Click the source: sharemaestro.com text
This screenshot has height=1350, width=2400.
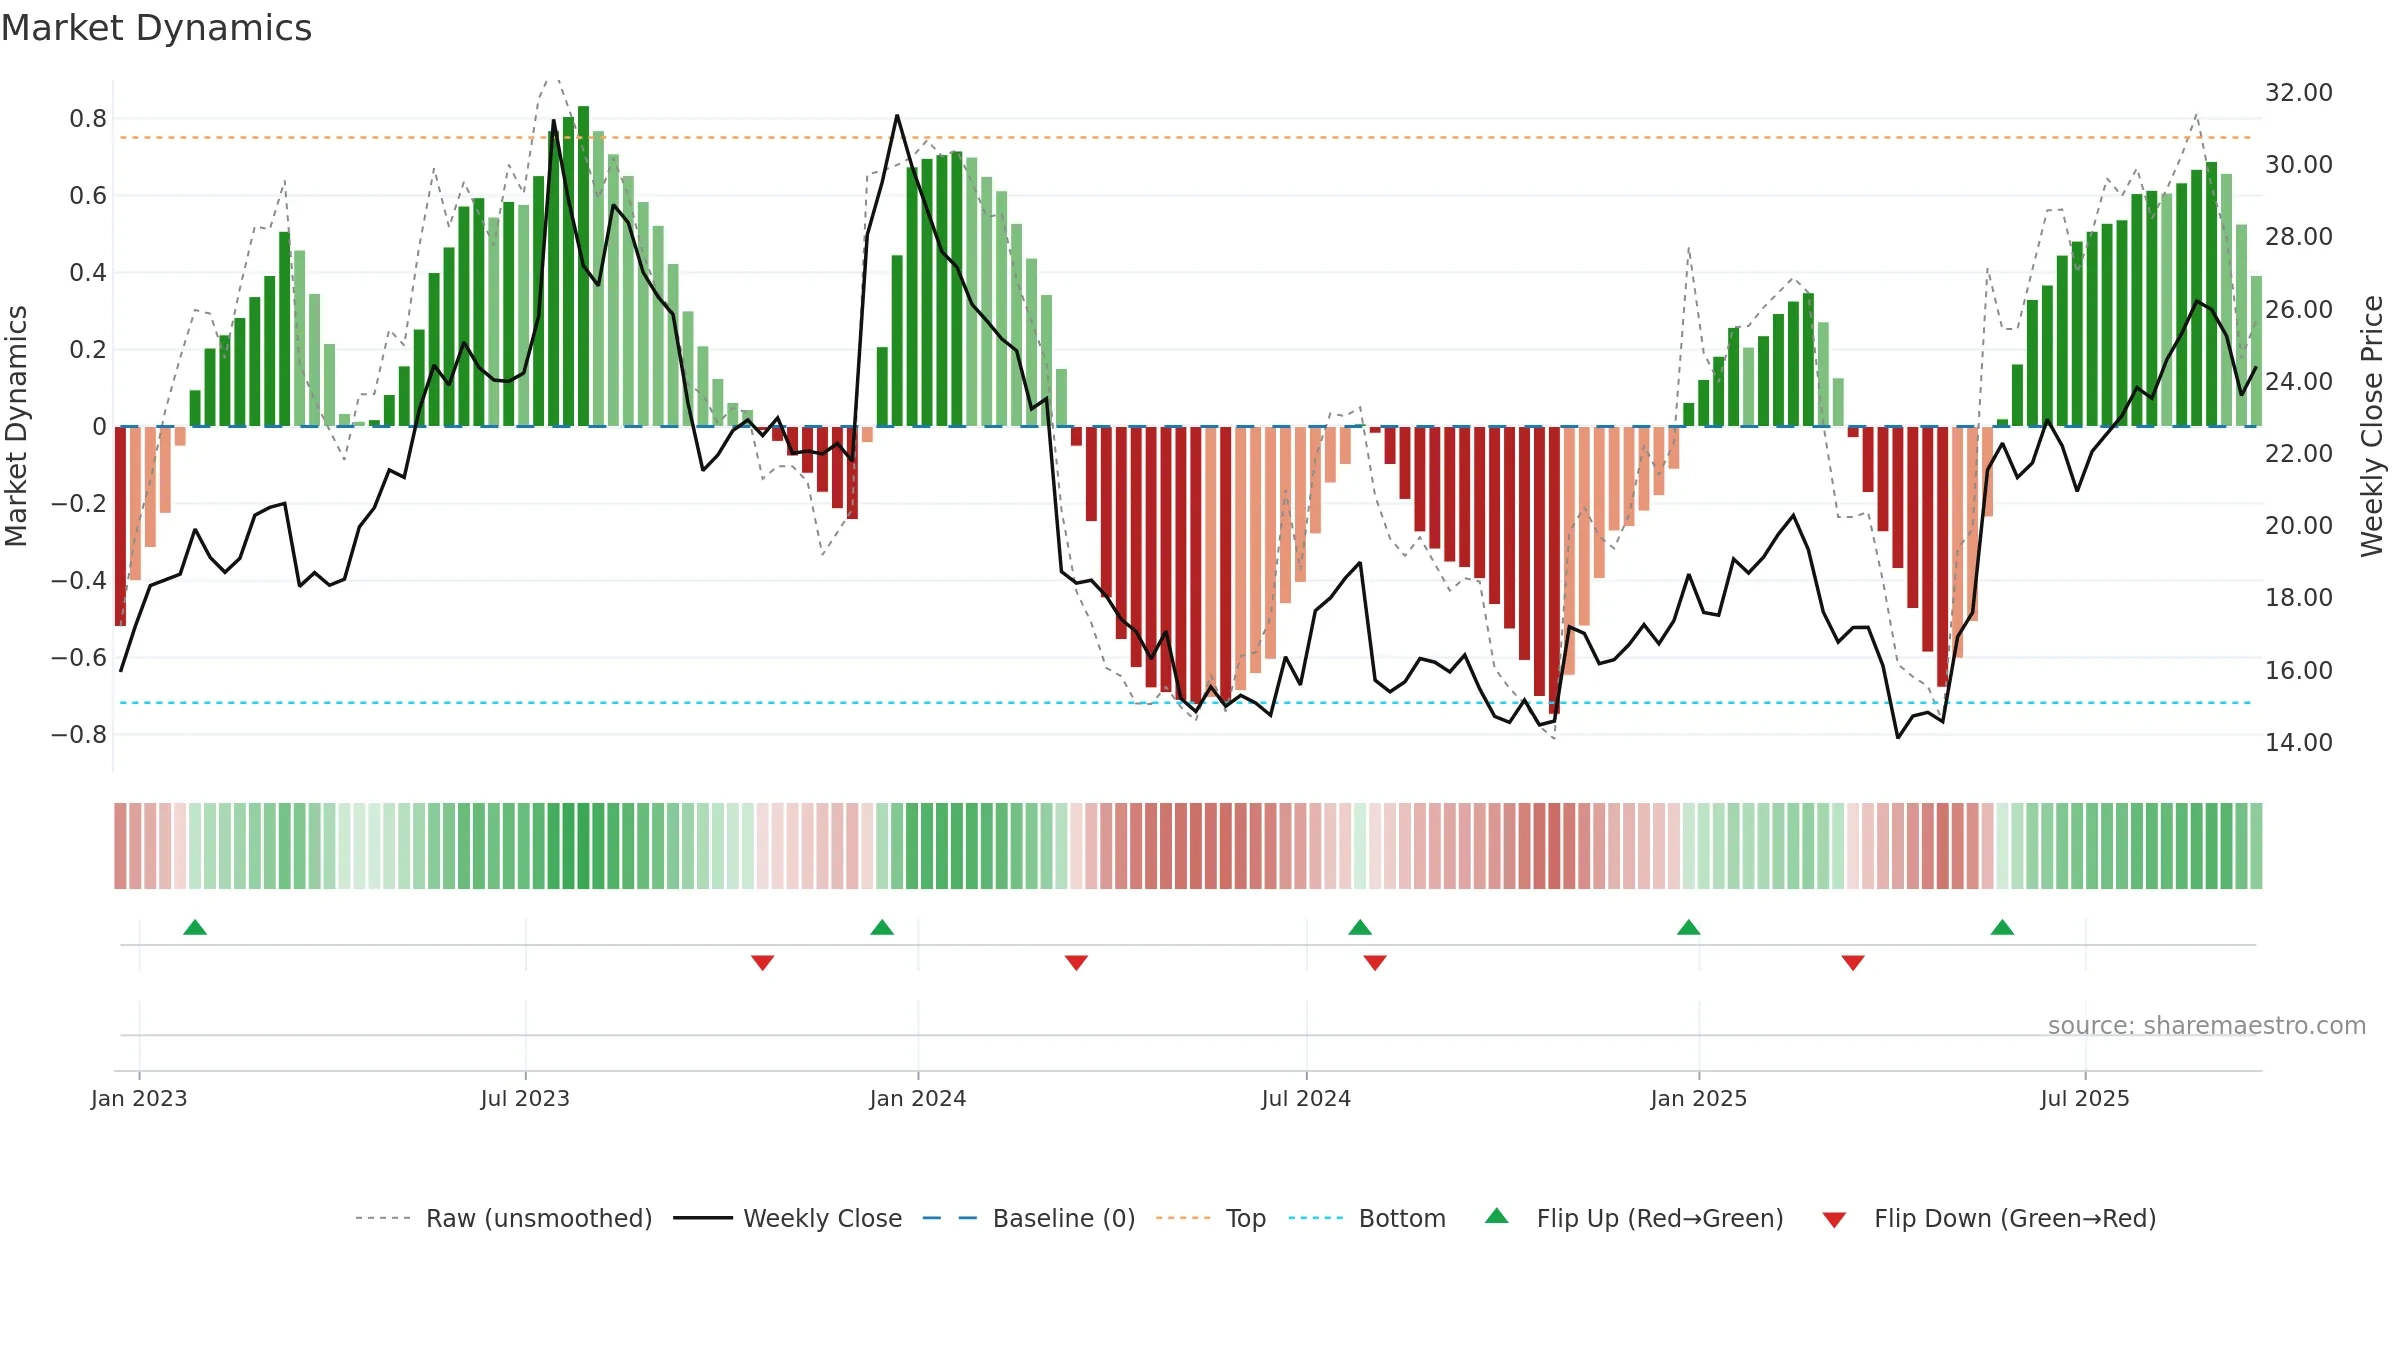pos(2207,1025)
